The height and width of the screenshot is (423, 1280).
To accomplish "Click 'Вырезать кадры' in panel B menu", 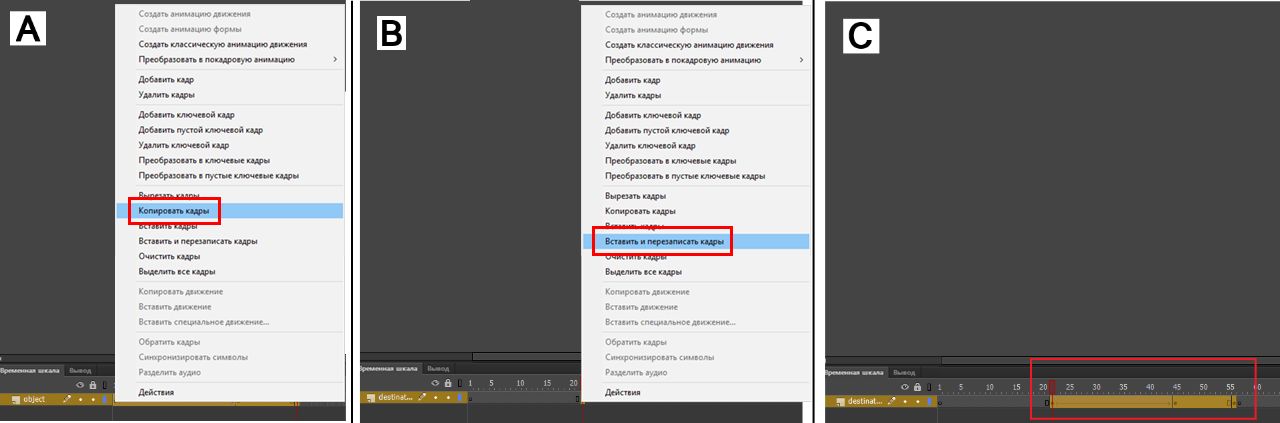I will point(636,196).
